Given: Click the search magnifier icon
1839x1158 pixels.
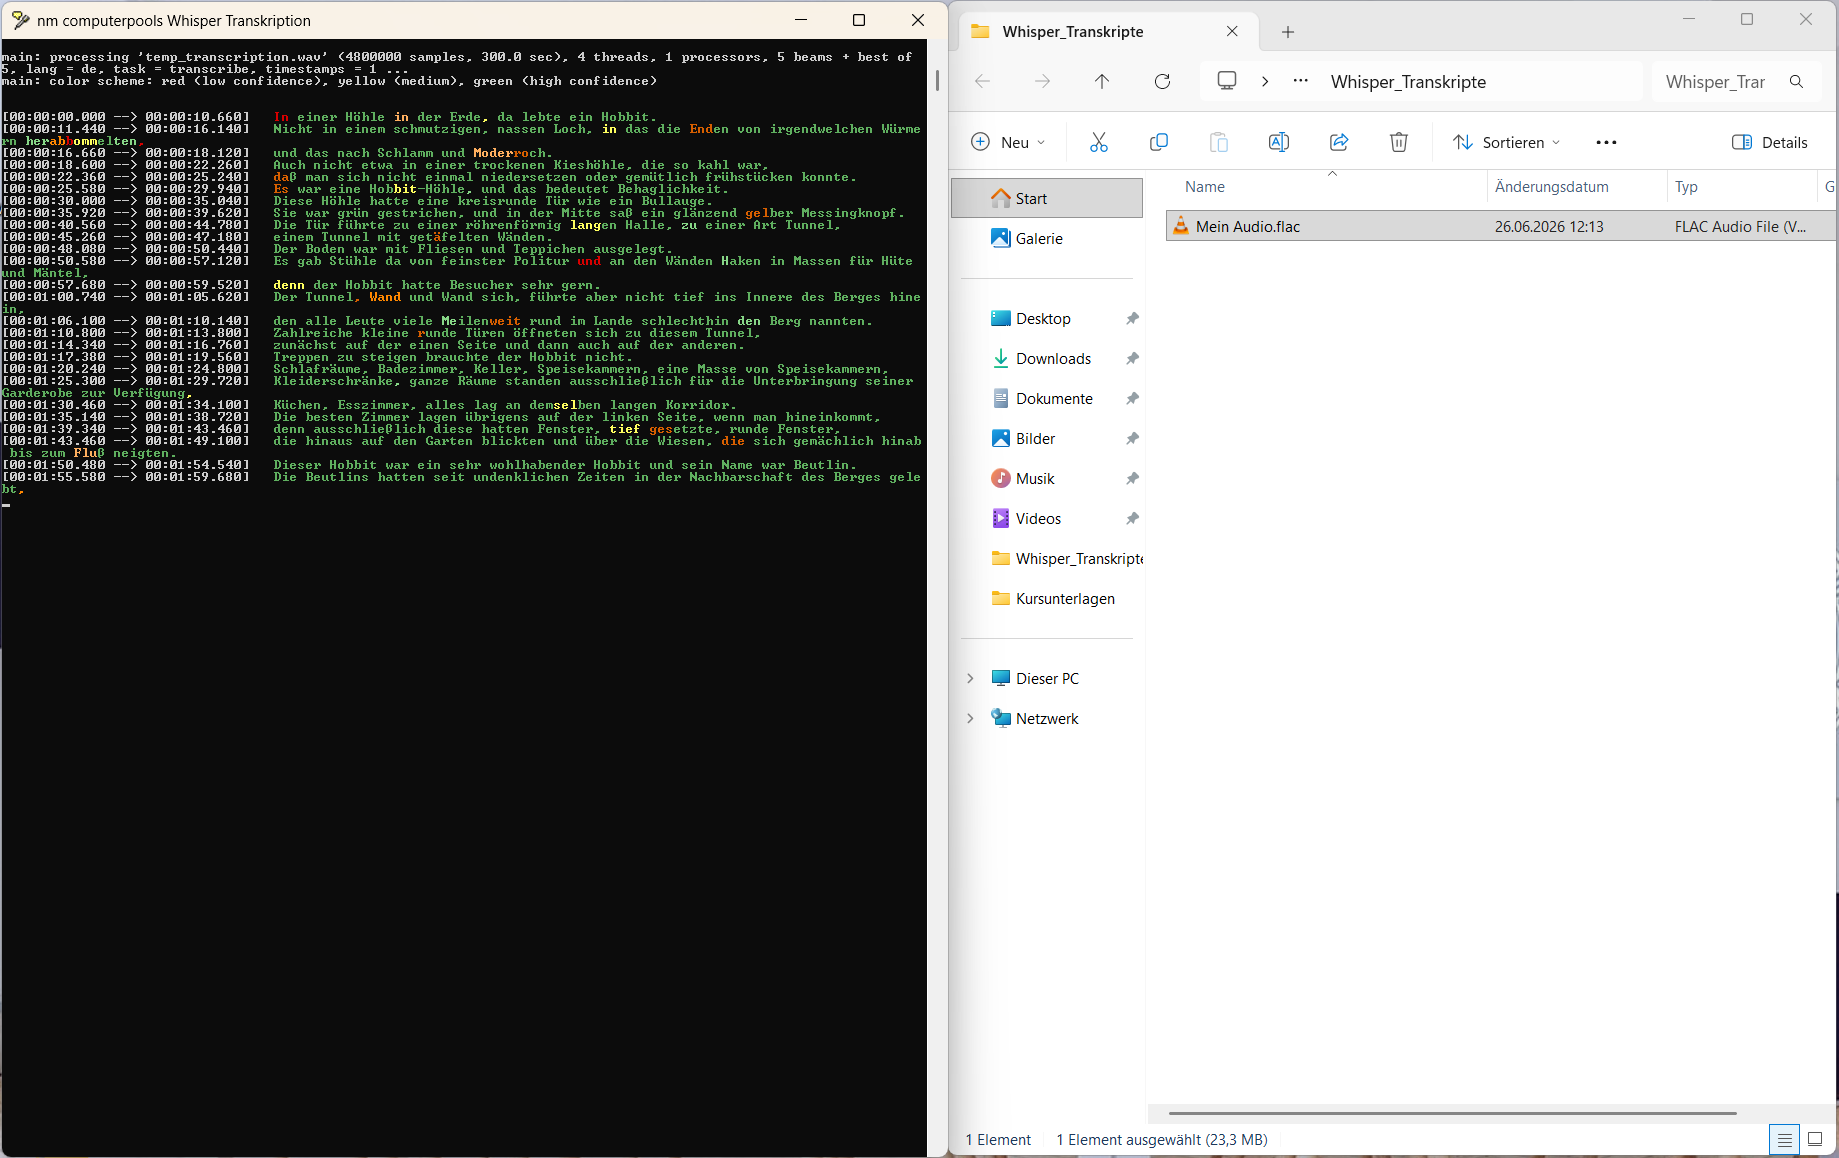Looking at the screenshot, I should tap(1797, 82).
